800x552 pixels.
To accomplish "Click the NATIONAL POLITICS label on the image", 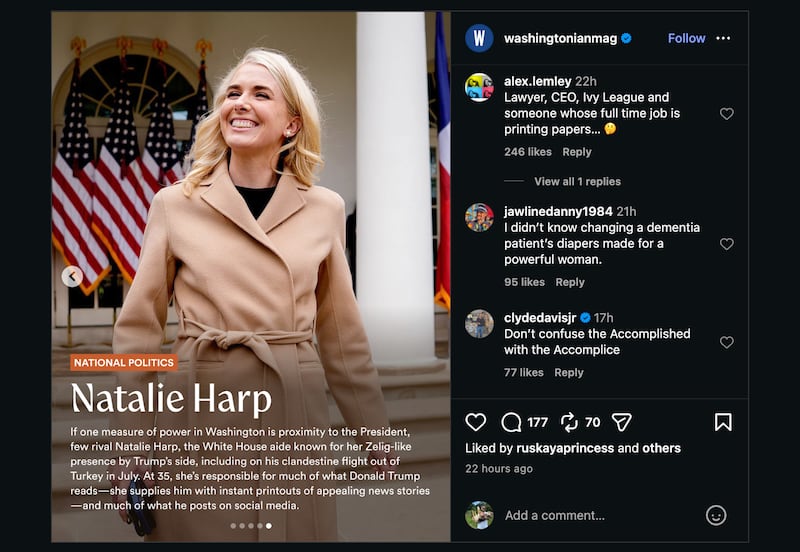I will coord(124,363).
